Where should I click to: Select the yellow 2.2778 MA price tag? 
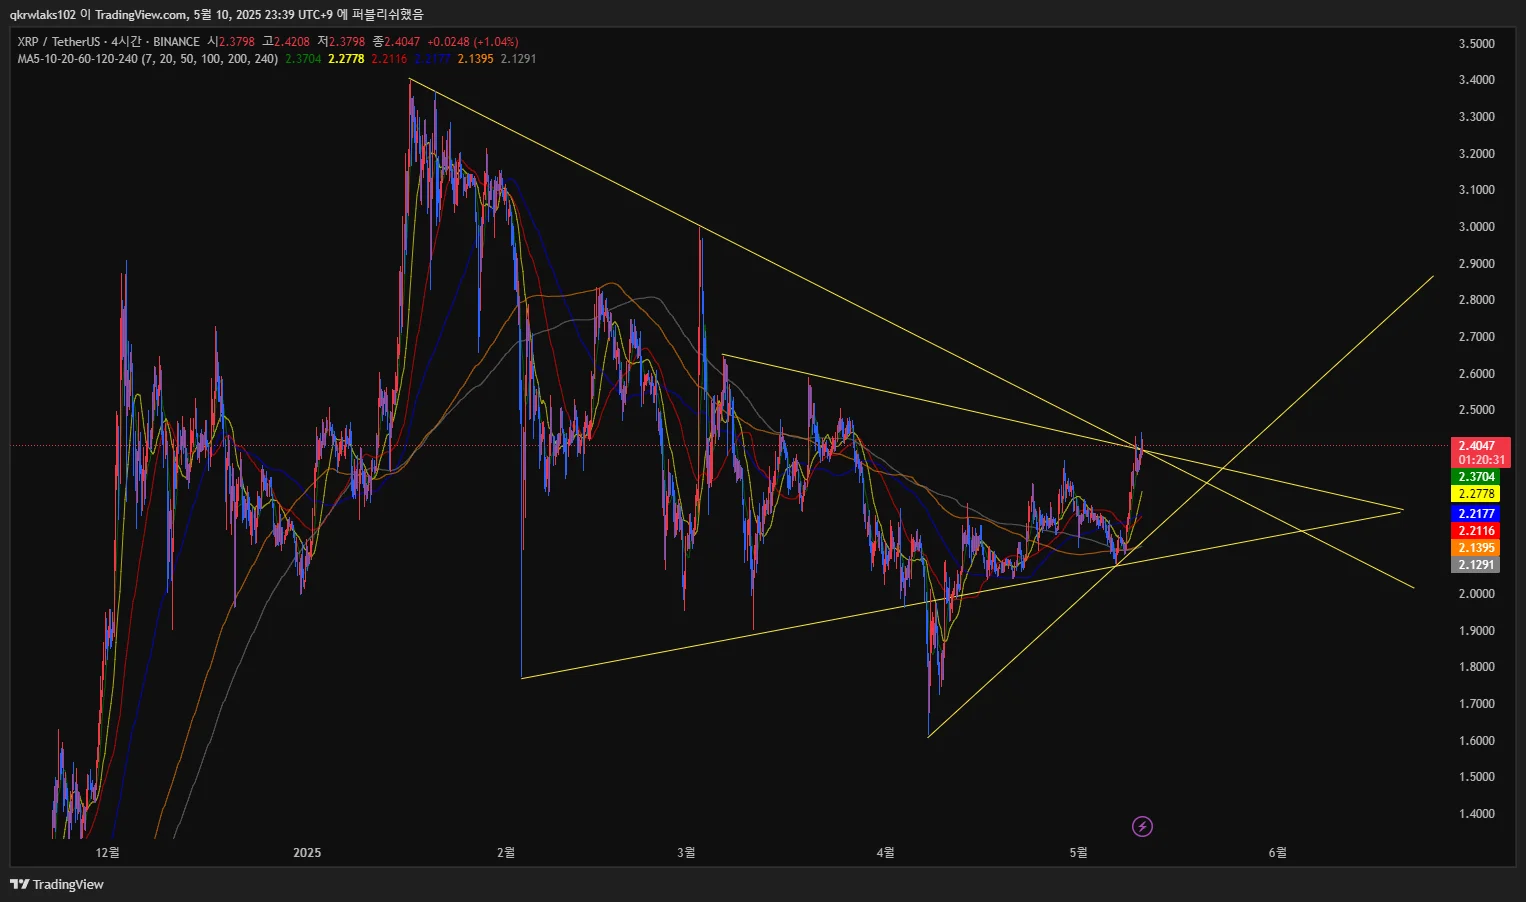click(x=1476, y=494)
